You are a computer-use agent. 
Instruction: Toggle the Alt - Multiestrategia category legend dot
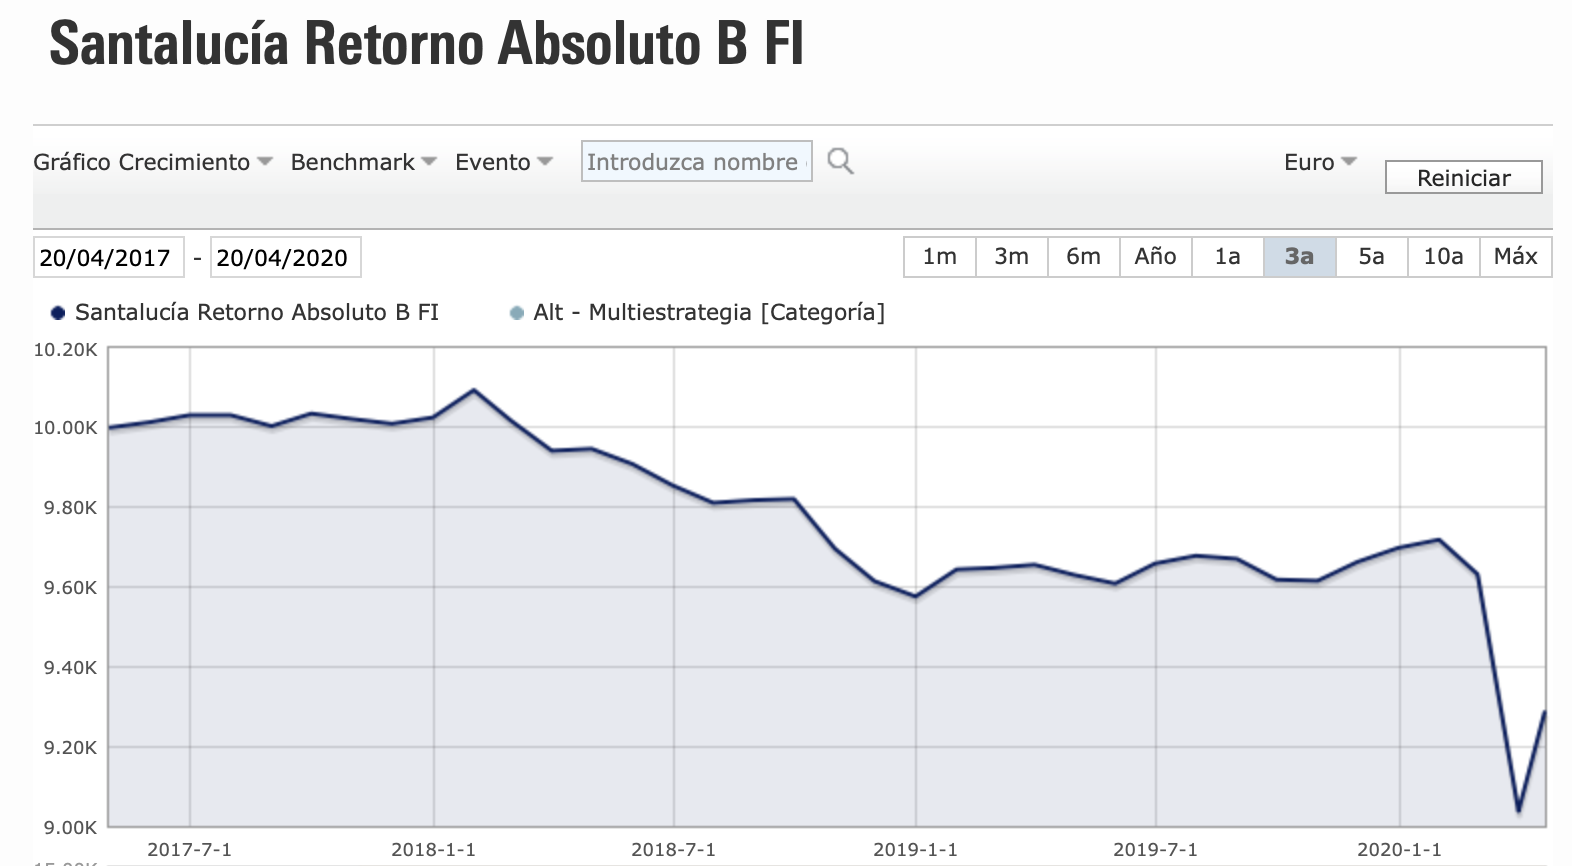pos(517,313)
